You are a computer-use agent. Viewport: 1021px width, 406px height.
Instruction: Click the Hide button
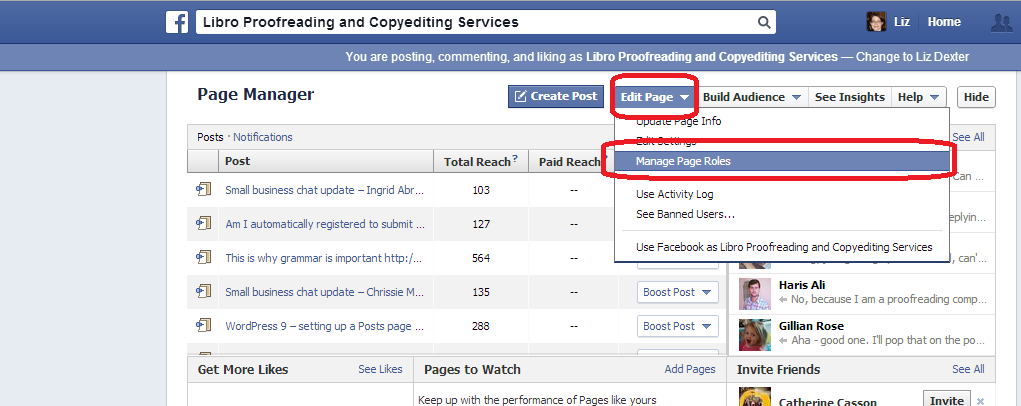tap(975, 97)
